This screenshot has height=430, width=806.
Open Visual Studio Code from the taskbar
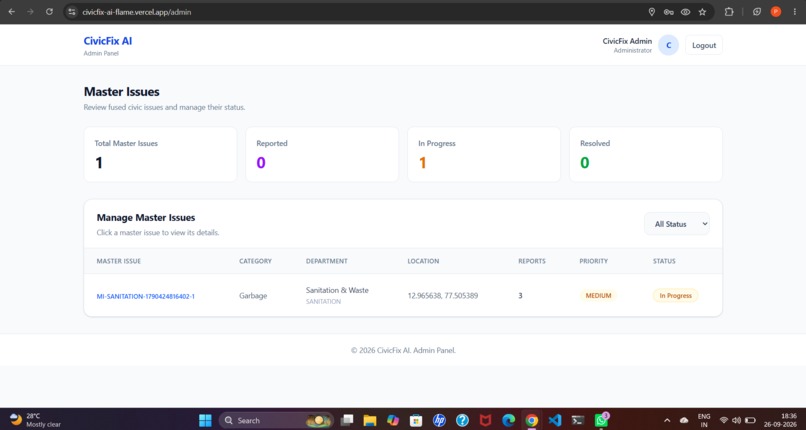[555, 420]
